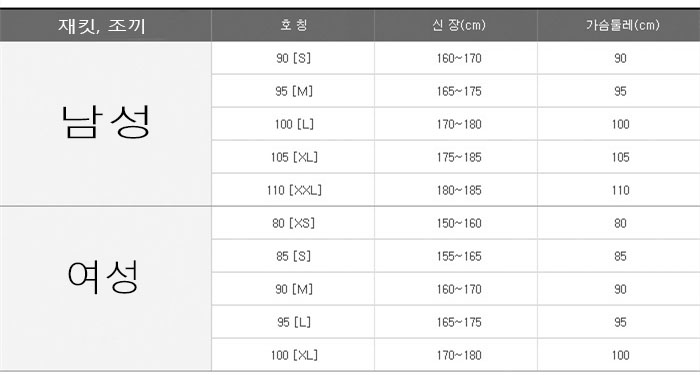The height and width of the screenshot is (375, 700).
Task: Click the 90 [S] men's size cell
Action: coord(293,58)
